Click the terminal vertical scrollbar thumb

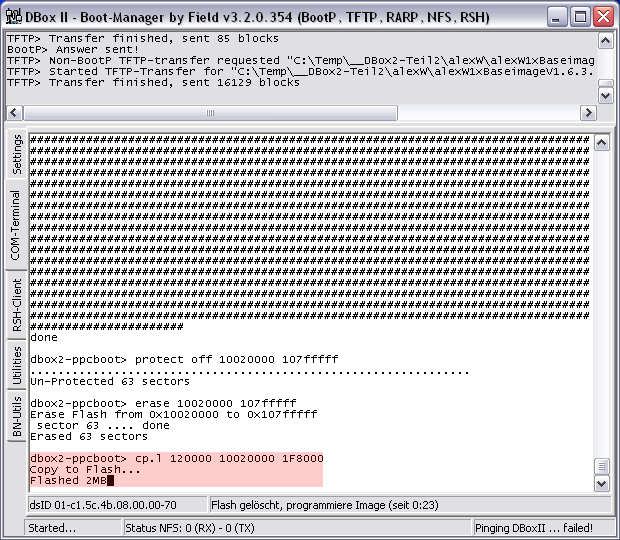point(601,466)
